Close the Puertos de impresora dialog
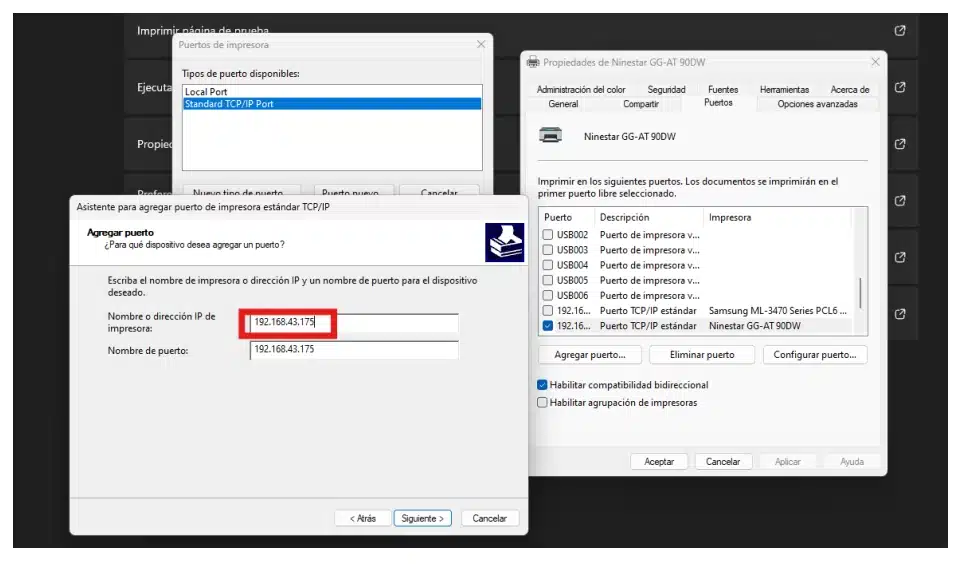 pyautogui.click(x=481, y=45)
